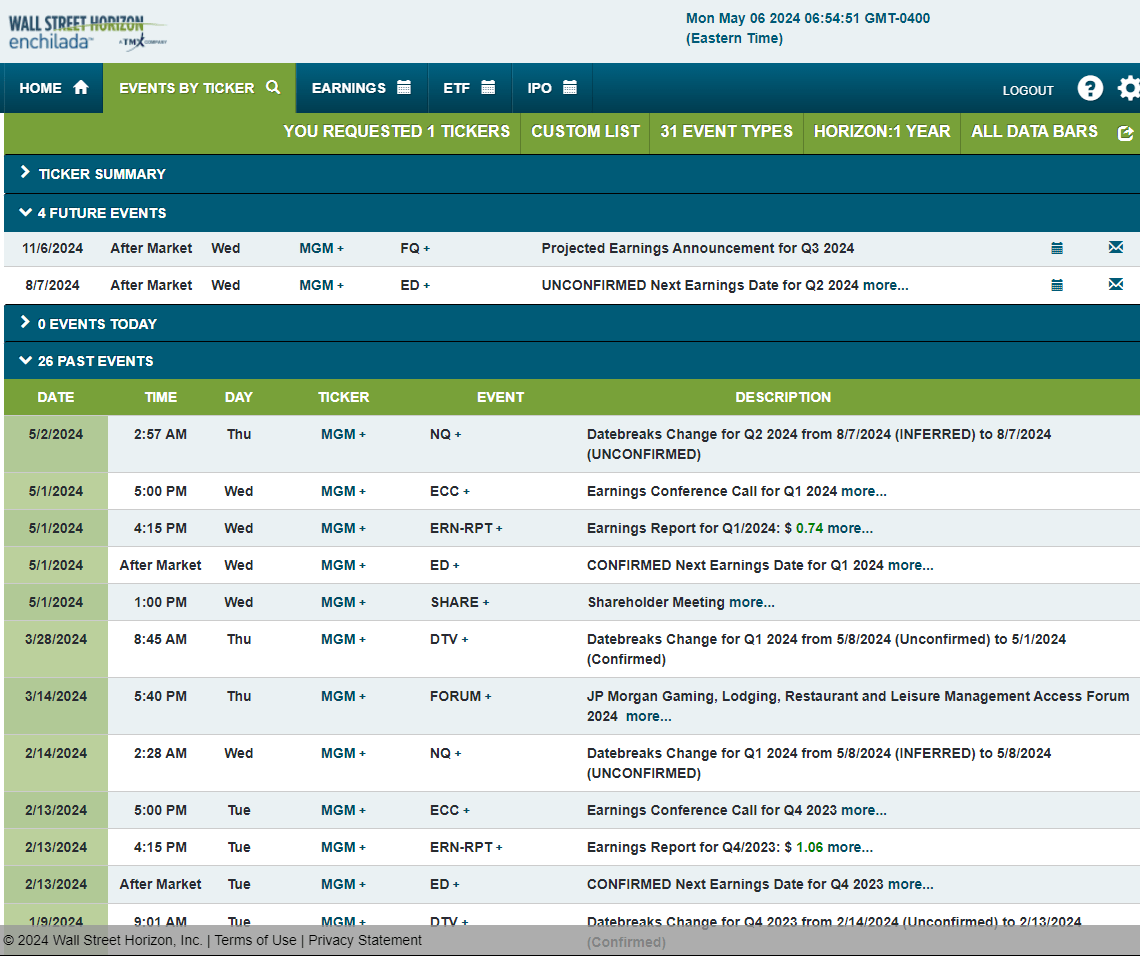Open the 31 Event Types filter
This screenshot has width=1140, height=956.
pyautogui.click(x=726, y=132)
